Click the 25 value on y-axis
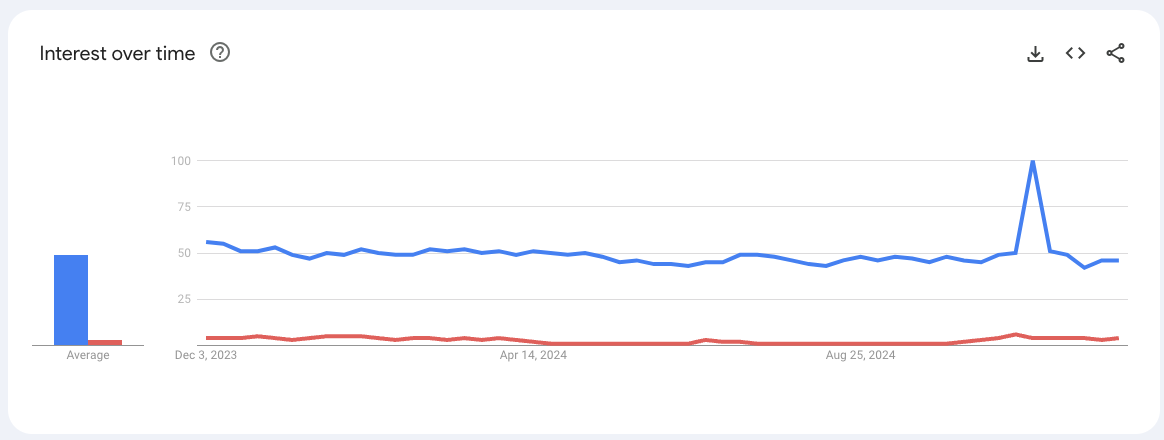The height and width of the screenshot is (440, 1164). coord(183,299)
